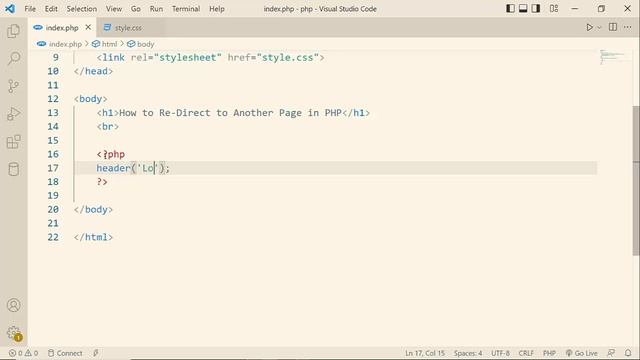Screen dimensions: 640x360
Task: Open the Run and Debug view
Action: tap(13, 114)
